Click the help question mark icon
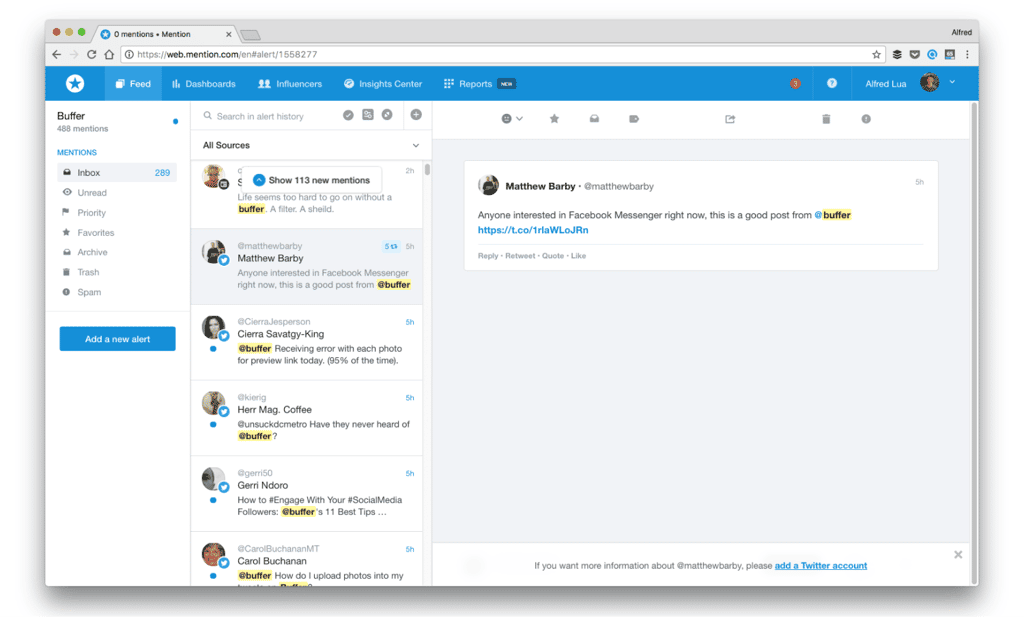 pyautogui.click(x=831, y=83)
